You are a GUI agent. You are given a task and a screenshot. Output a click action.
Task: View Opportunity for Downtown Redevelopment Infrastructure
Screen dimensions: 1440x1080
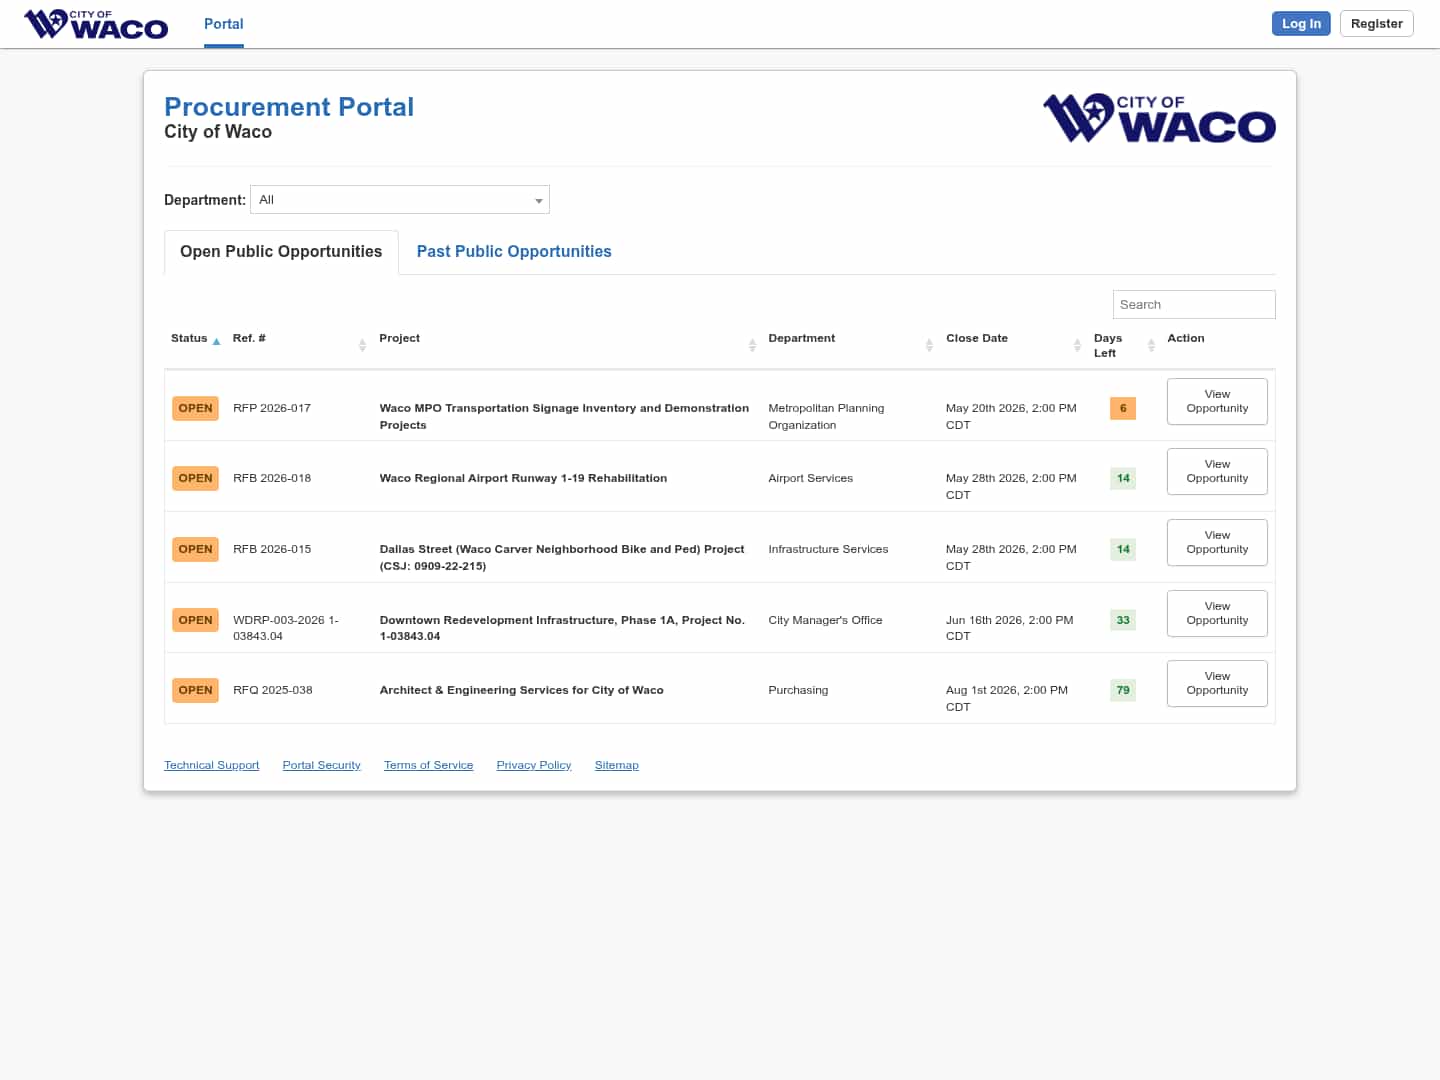point(1217,613)
